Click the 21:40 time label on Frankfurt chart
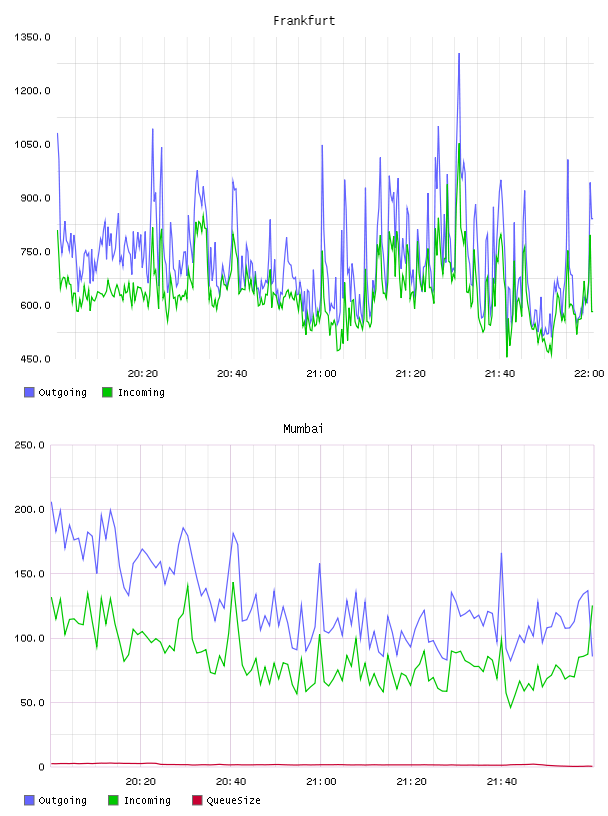Image resolution: width=608 pixels, height=816 pixels. click(500, 373)
